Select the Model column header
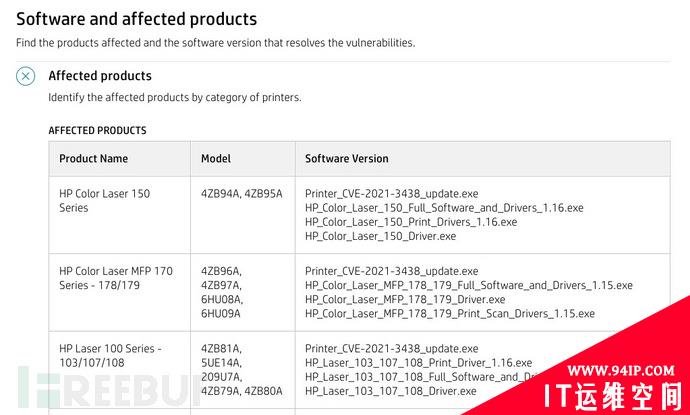This screenshot has height=415, width=690. pyautogui.click(x=216, y=158)
